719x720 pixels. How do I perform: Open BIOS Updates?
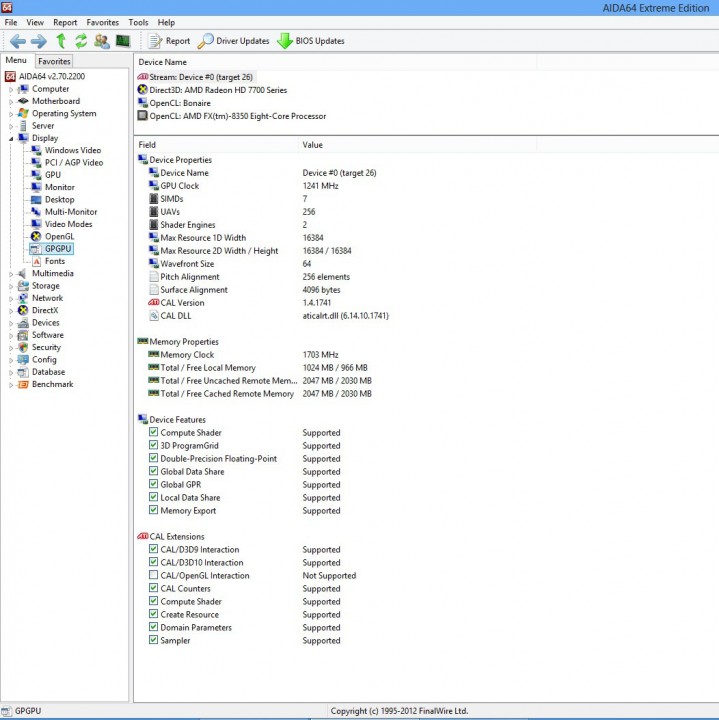coord(310,41)
